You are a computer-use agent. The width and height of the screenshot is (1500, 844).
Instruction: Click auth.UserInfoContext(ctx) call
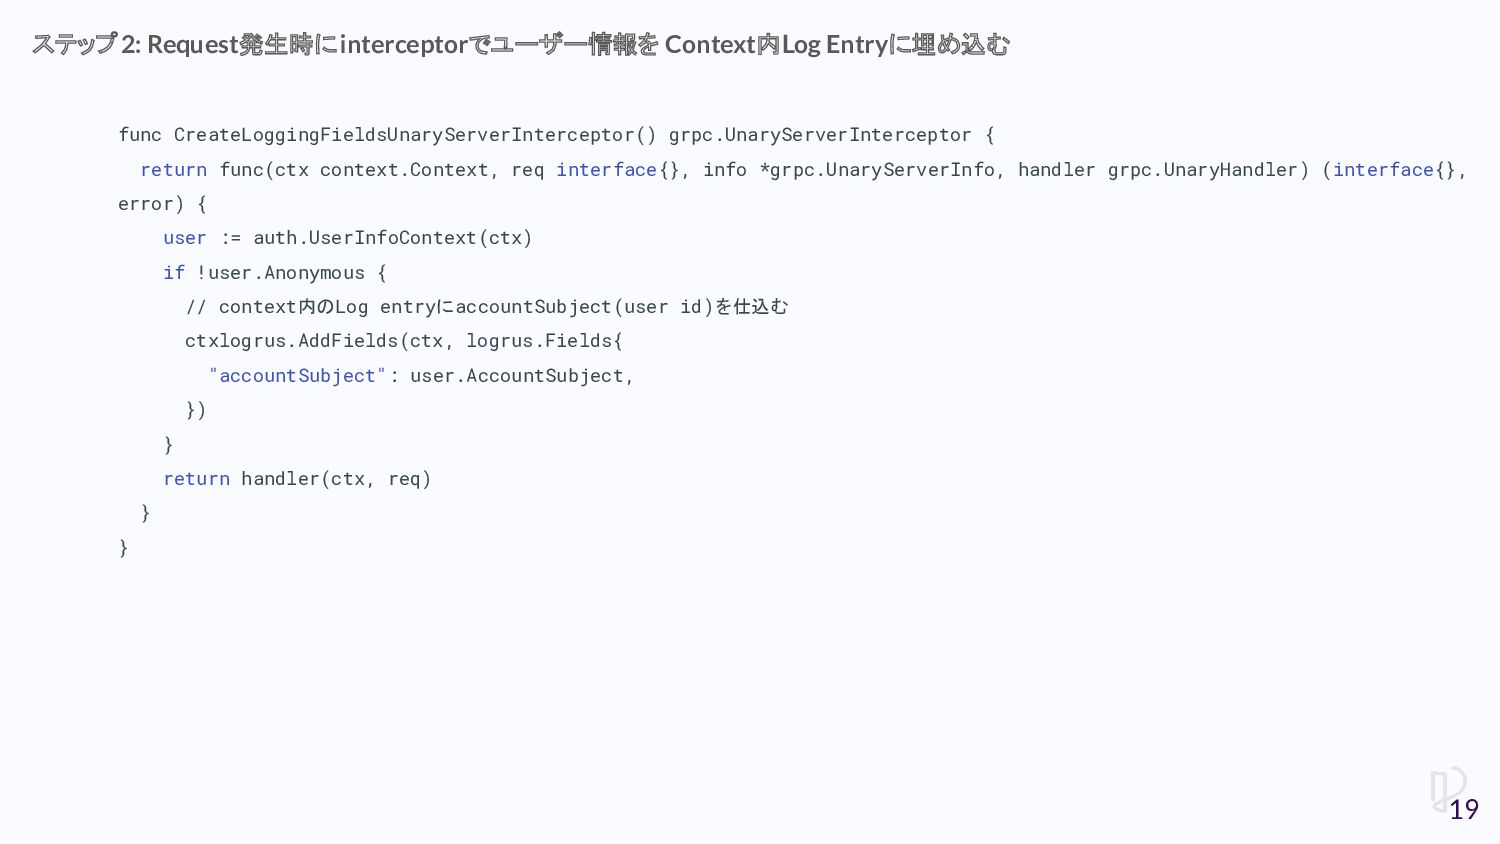393,238
